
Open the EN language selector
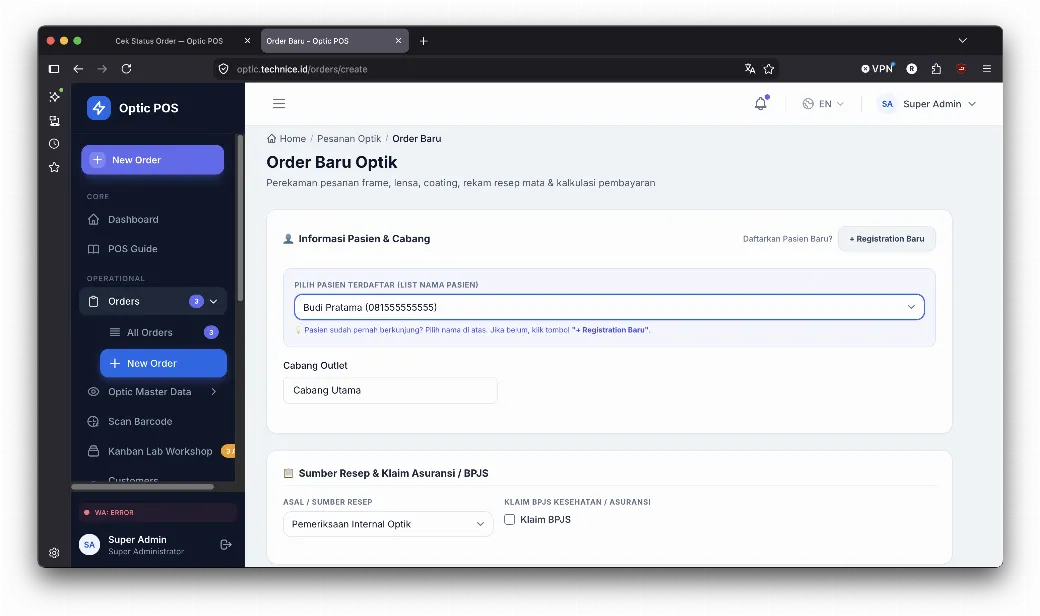click(823, 104)
